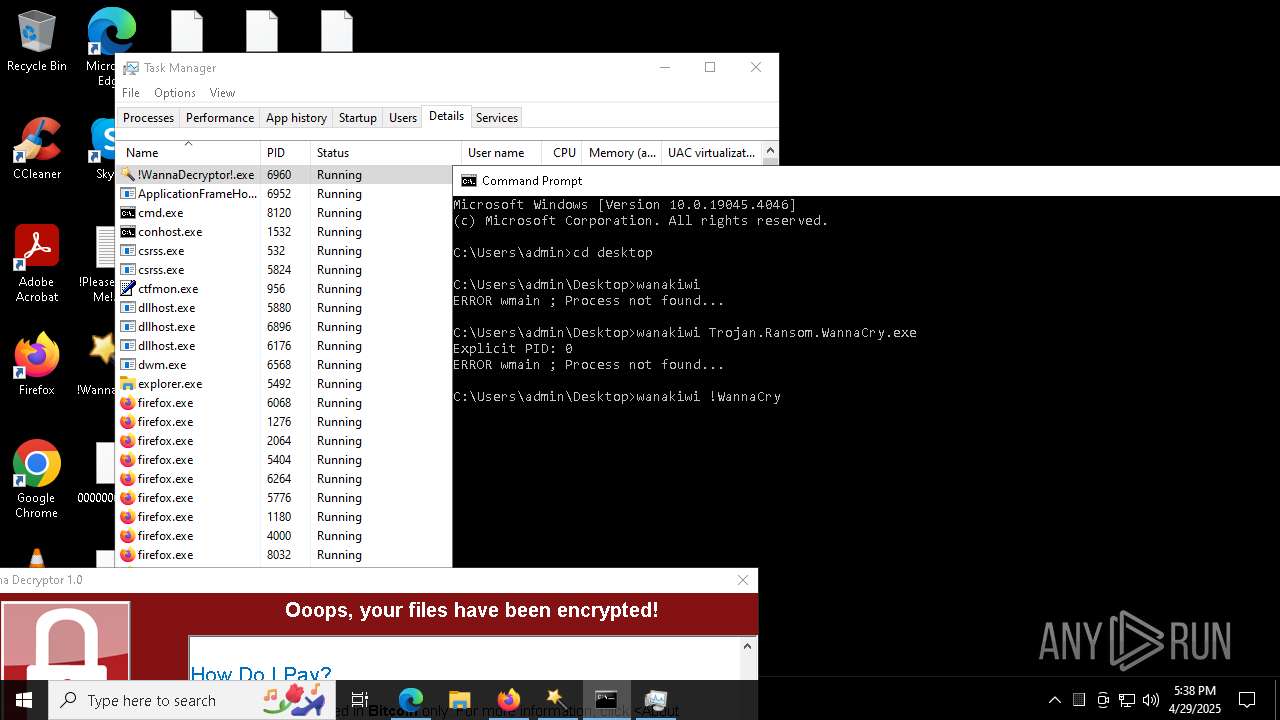Select the cmd.exe process row
Image resolution: width=1280 pixels, height=720 pixels.
pos(284,213)
